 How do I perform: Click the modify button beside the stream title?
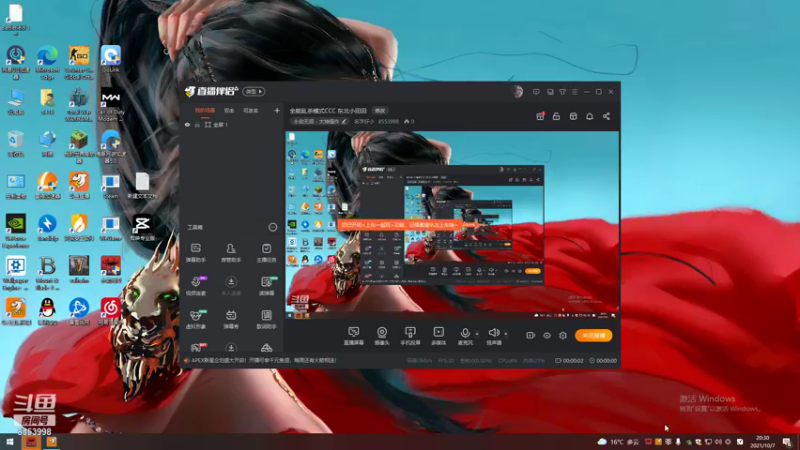click(380, 111)
